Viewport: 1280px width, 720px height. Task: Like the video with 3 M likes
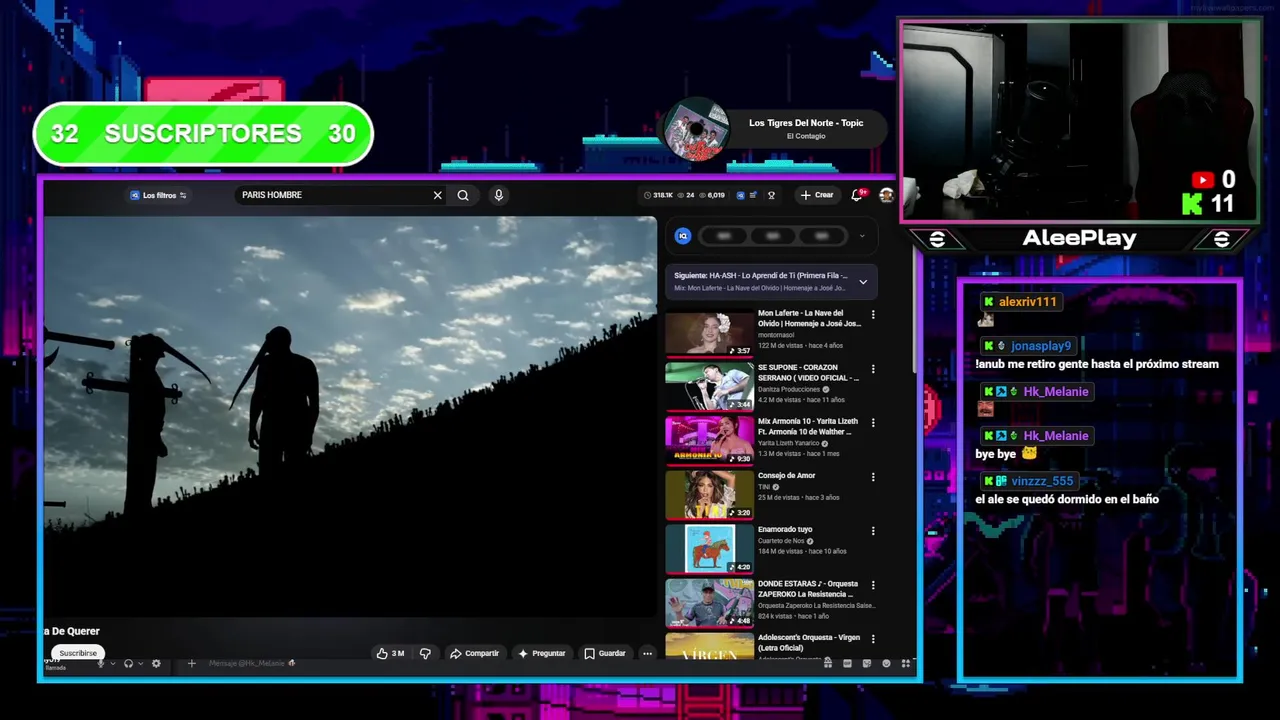pos(390,653)
